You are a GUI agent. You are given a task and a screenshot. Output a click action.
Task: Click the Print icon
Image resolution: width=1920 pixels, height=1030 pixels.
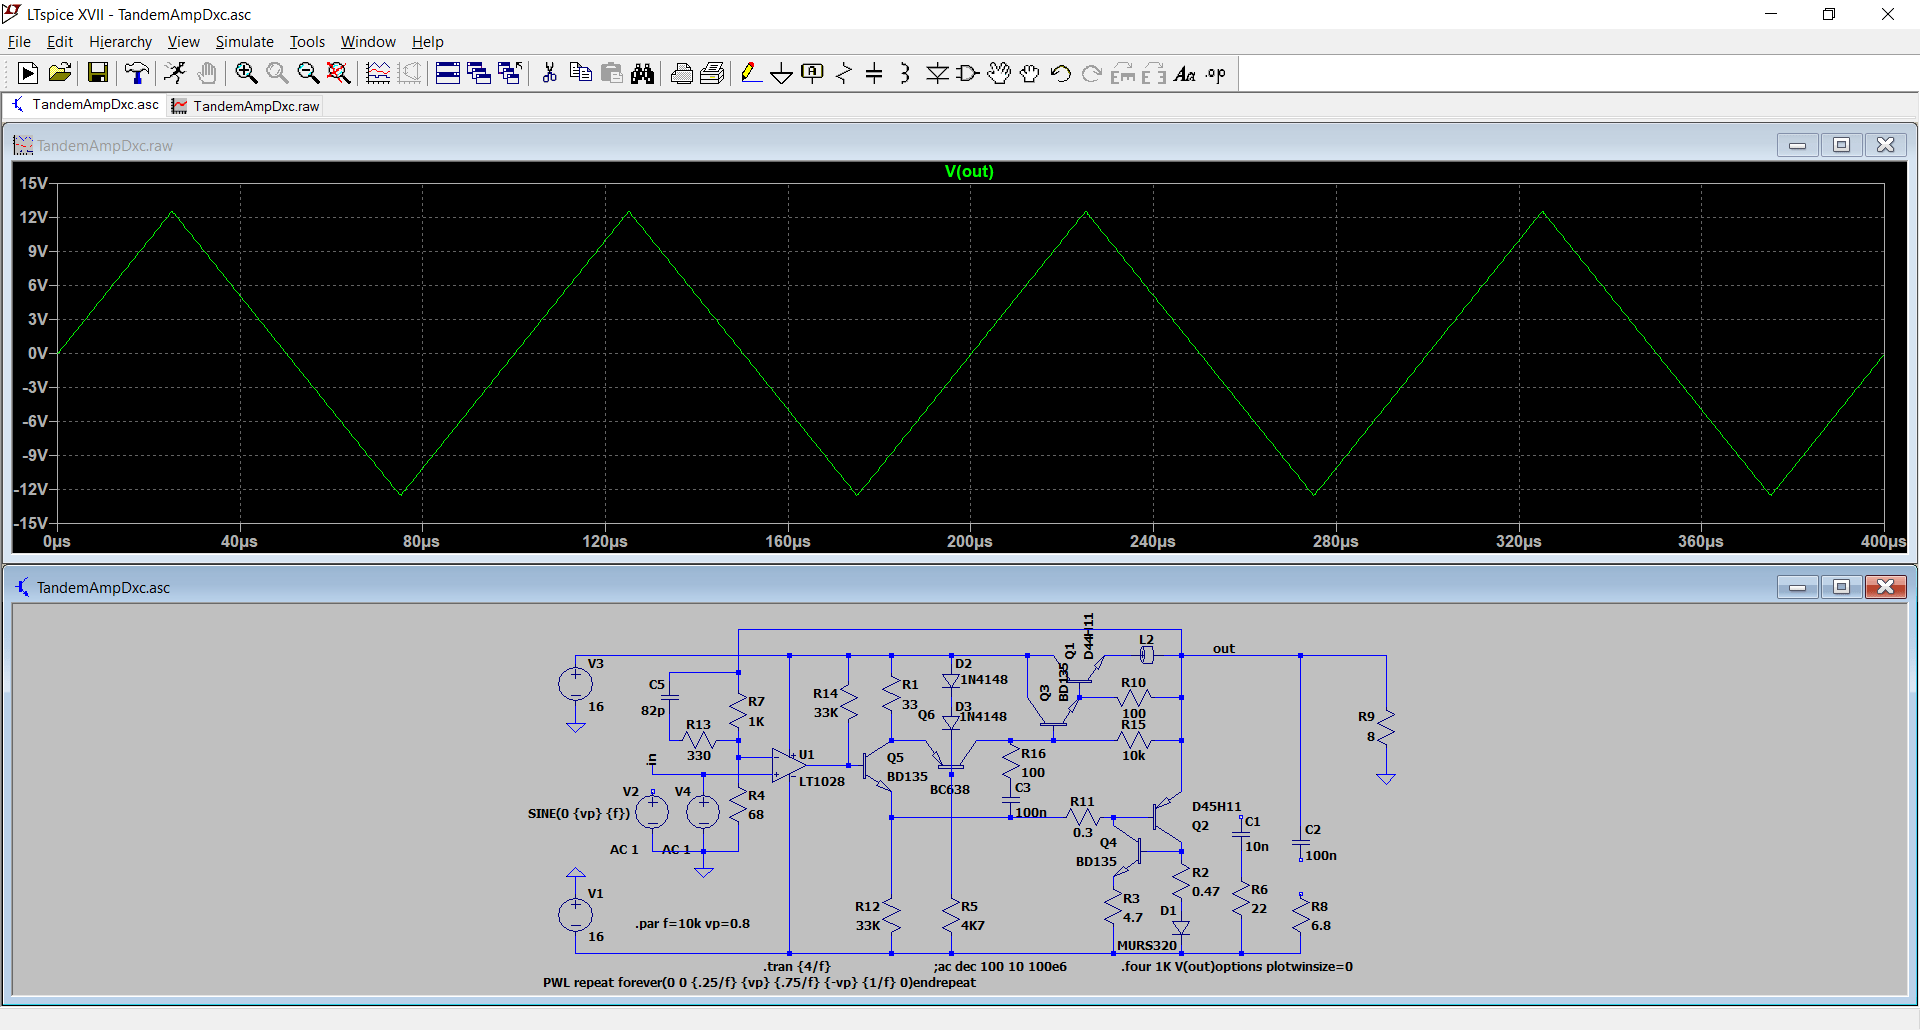coord(681,73)
